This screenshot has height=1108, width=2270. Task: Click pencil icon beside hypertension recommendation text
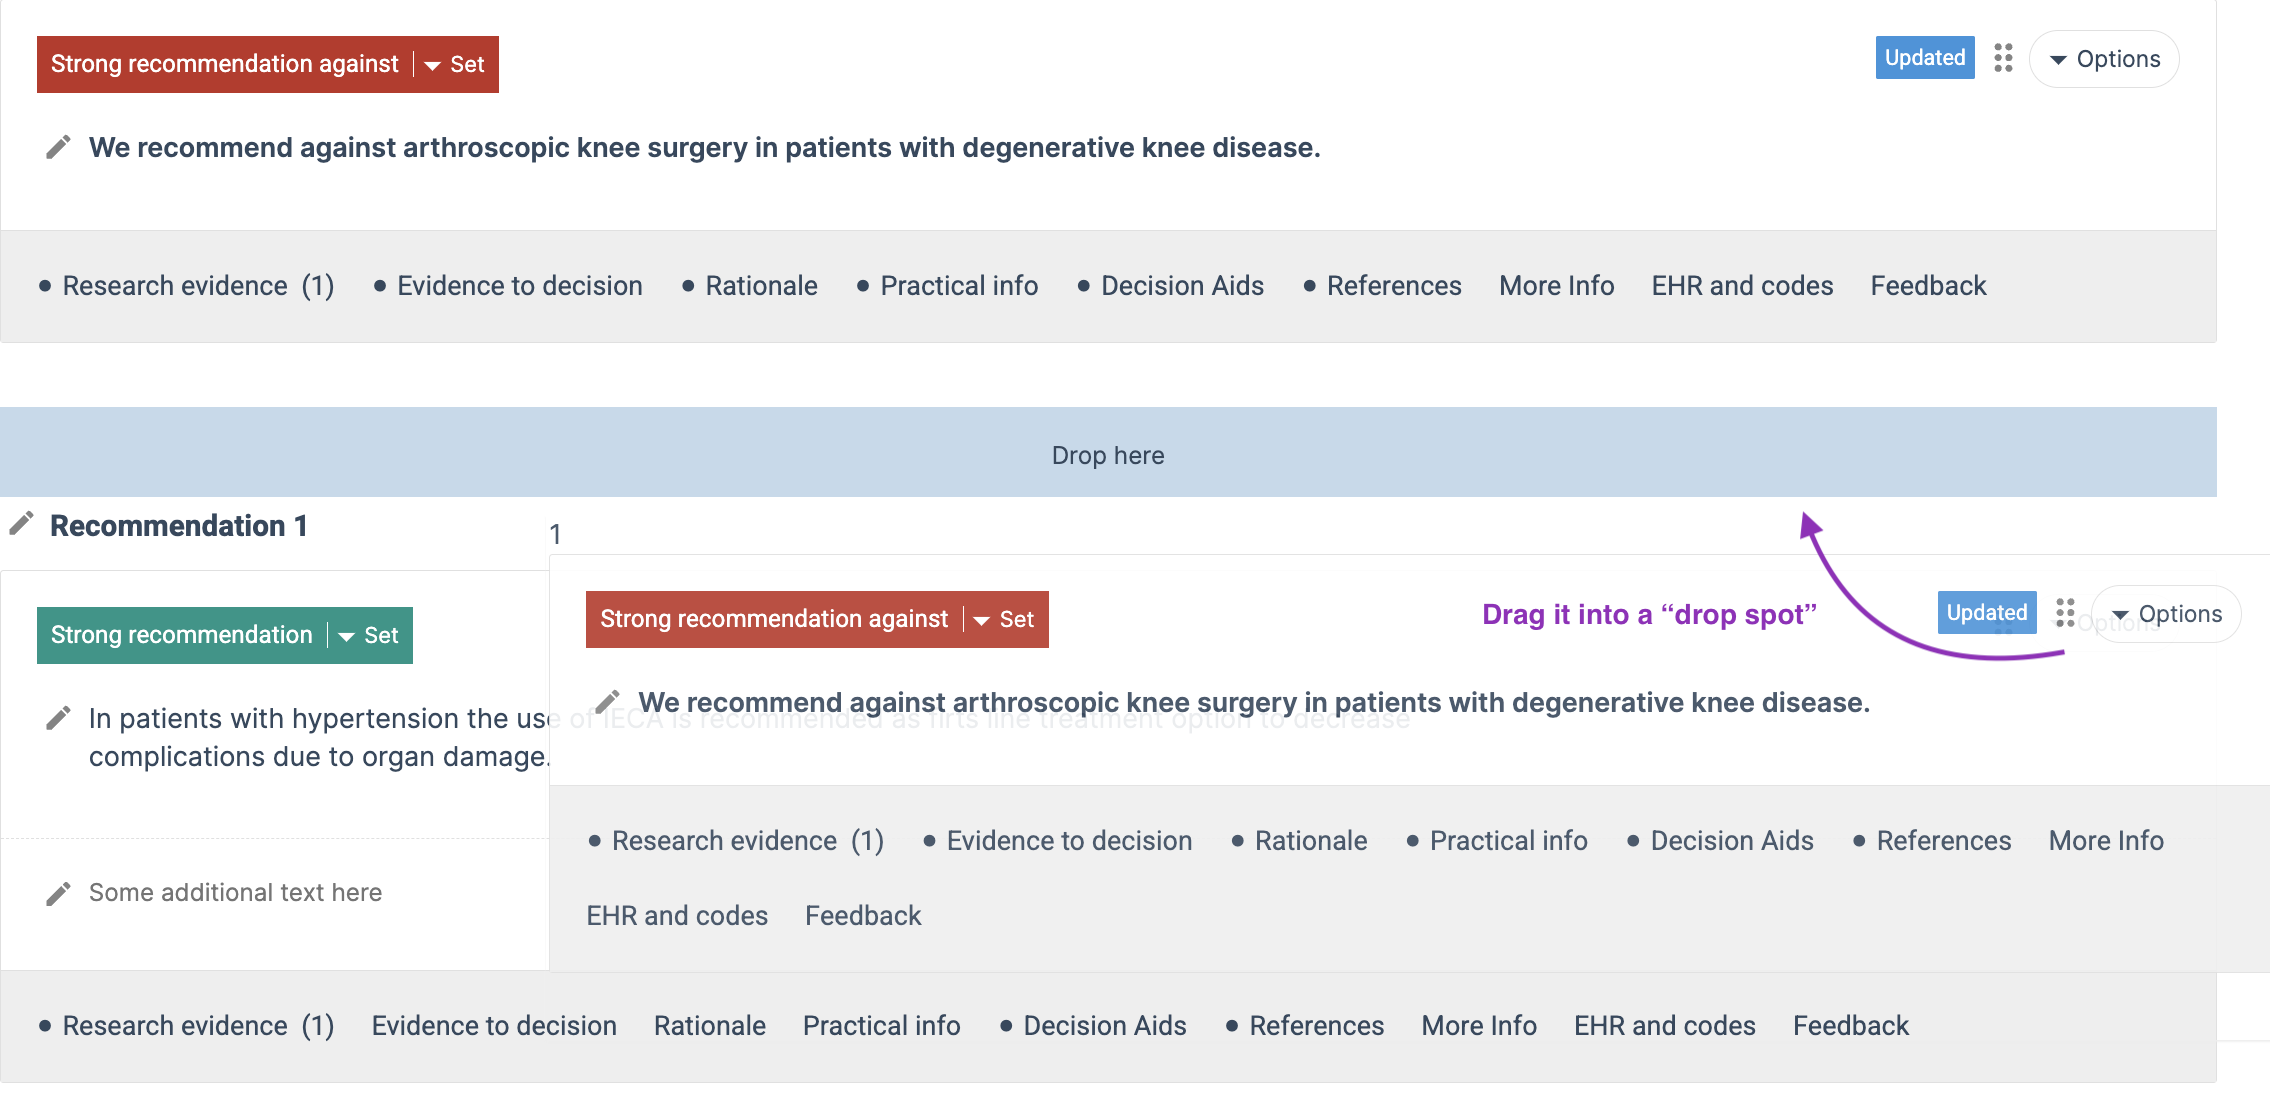[x=58, y=718]
